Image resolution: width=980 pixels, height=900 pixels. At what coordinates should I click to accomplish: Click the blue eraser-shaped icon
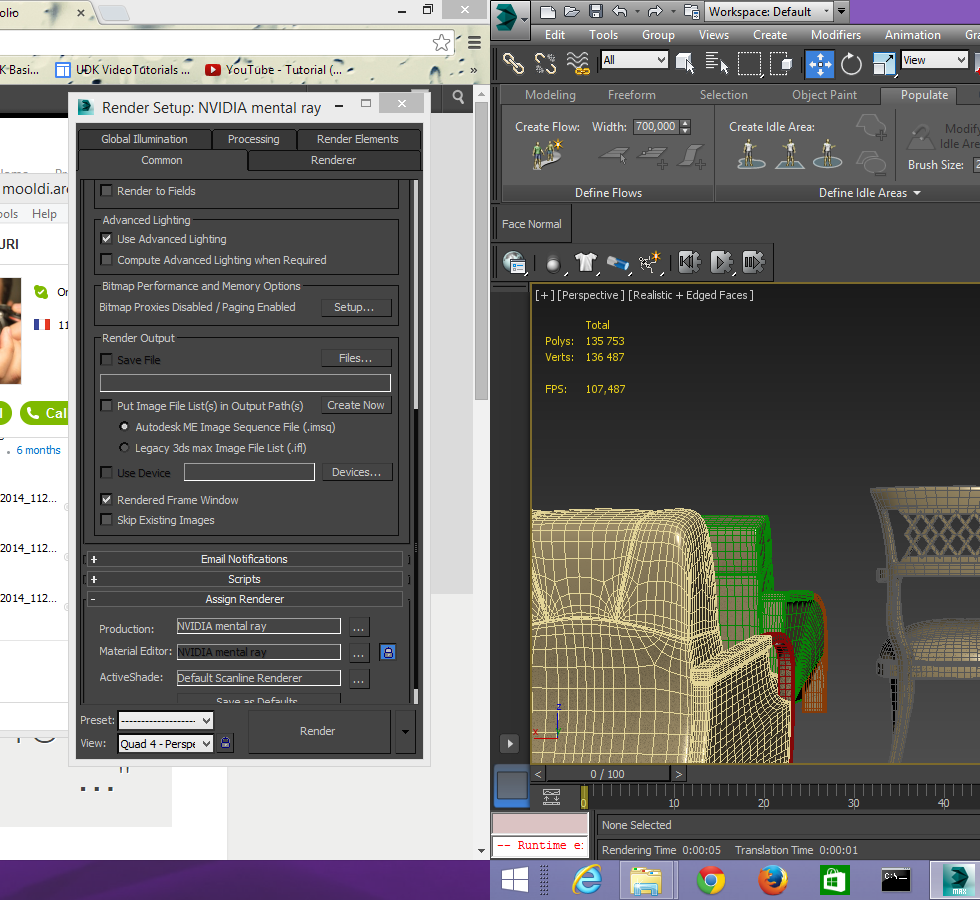tap(618, 262)
